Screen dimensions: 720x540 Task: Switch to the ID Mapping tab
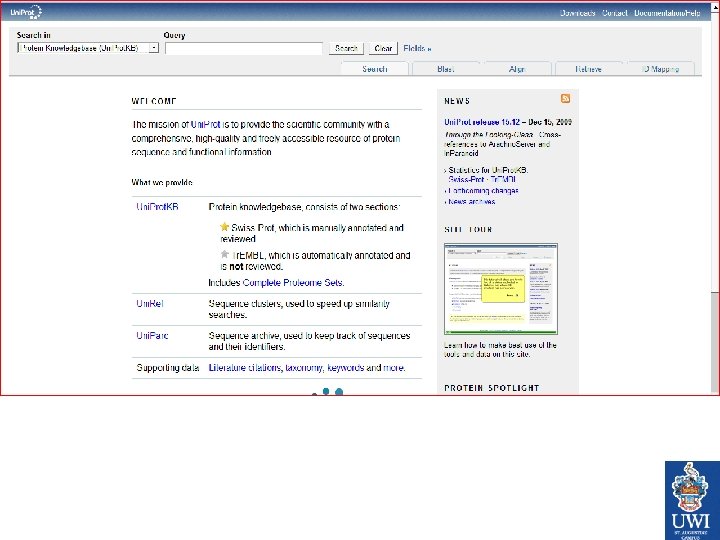tap(660, 69)
